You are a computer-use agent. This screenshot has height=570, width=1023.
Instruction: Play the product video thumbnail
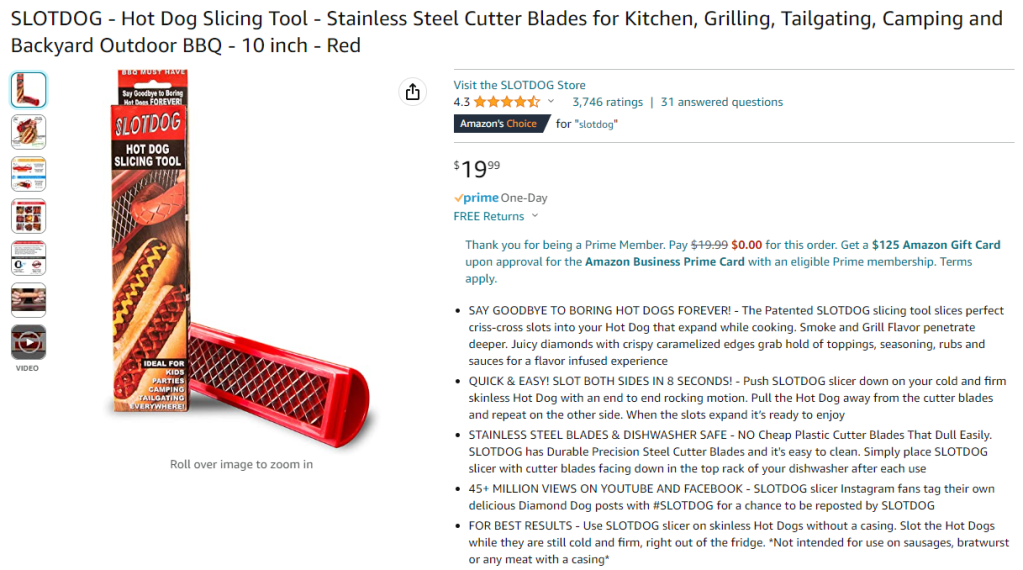coord(28,342)
